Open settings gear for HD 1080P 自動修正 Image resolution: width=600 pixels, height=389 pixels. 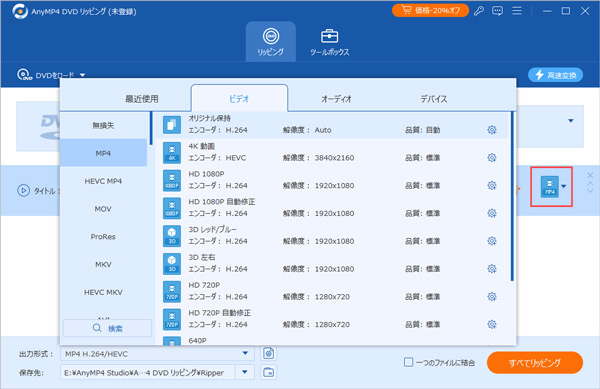pyautogui.click(x=492, y=213)
